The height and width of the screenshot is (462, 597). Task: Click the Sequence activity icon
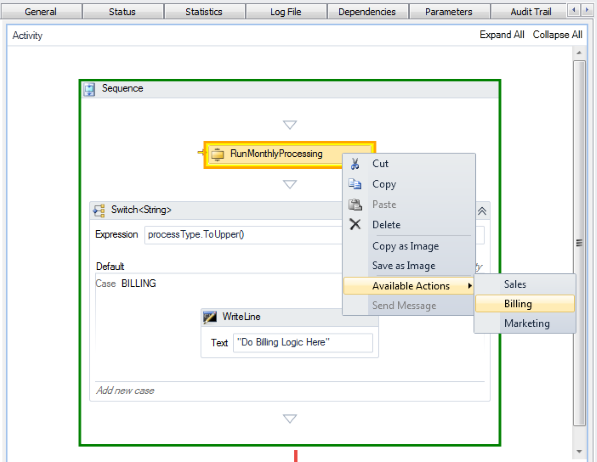point(89,89)
